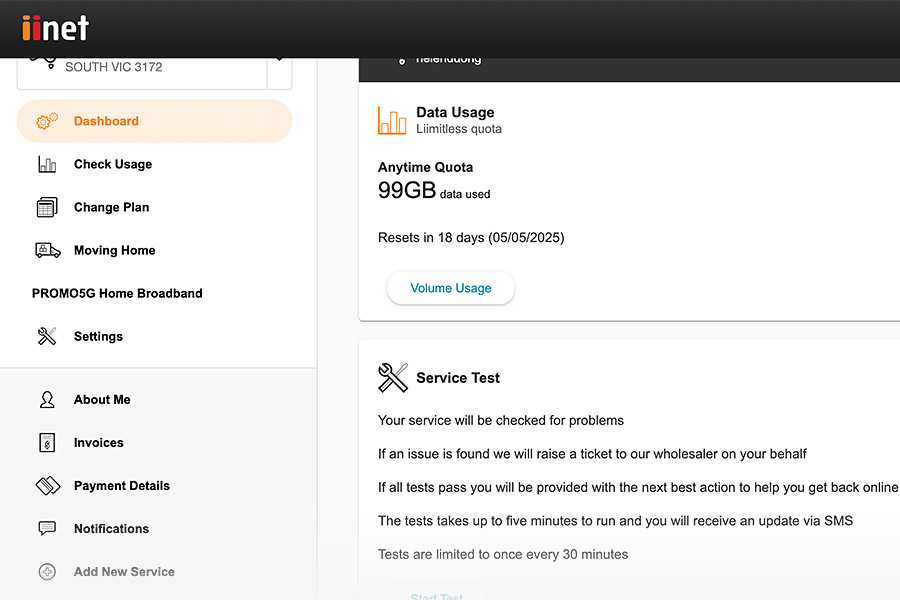This screenshot has height=600, width=900.
Task: Select the Invoices receipt icon
Action: tap(47, 442)
